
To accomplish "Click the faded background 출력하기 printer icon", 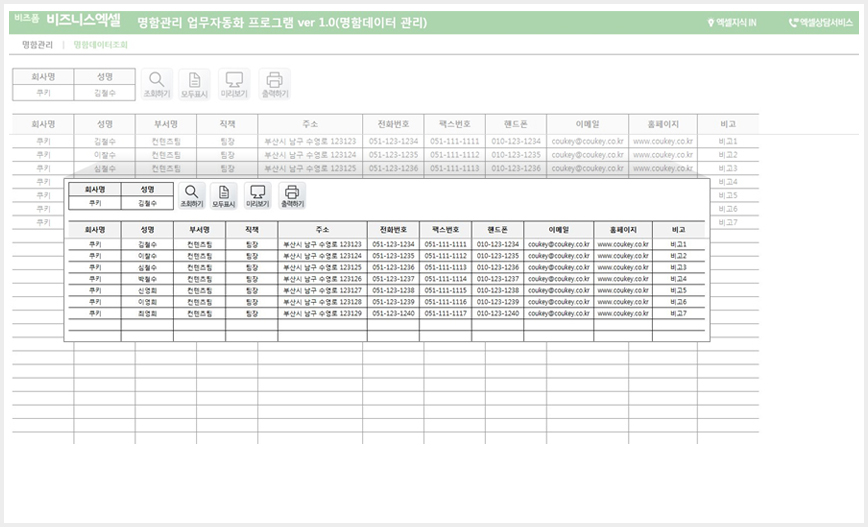I will pos(275,84).
